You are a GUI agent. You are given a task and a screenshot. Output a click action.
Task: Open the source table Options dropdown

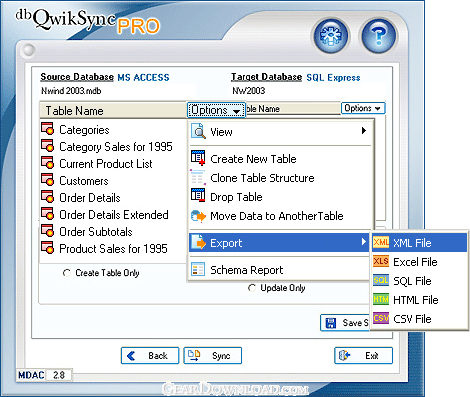(216, 110)
